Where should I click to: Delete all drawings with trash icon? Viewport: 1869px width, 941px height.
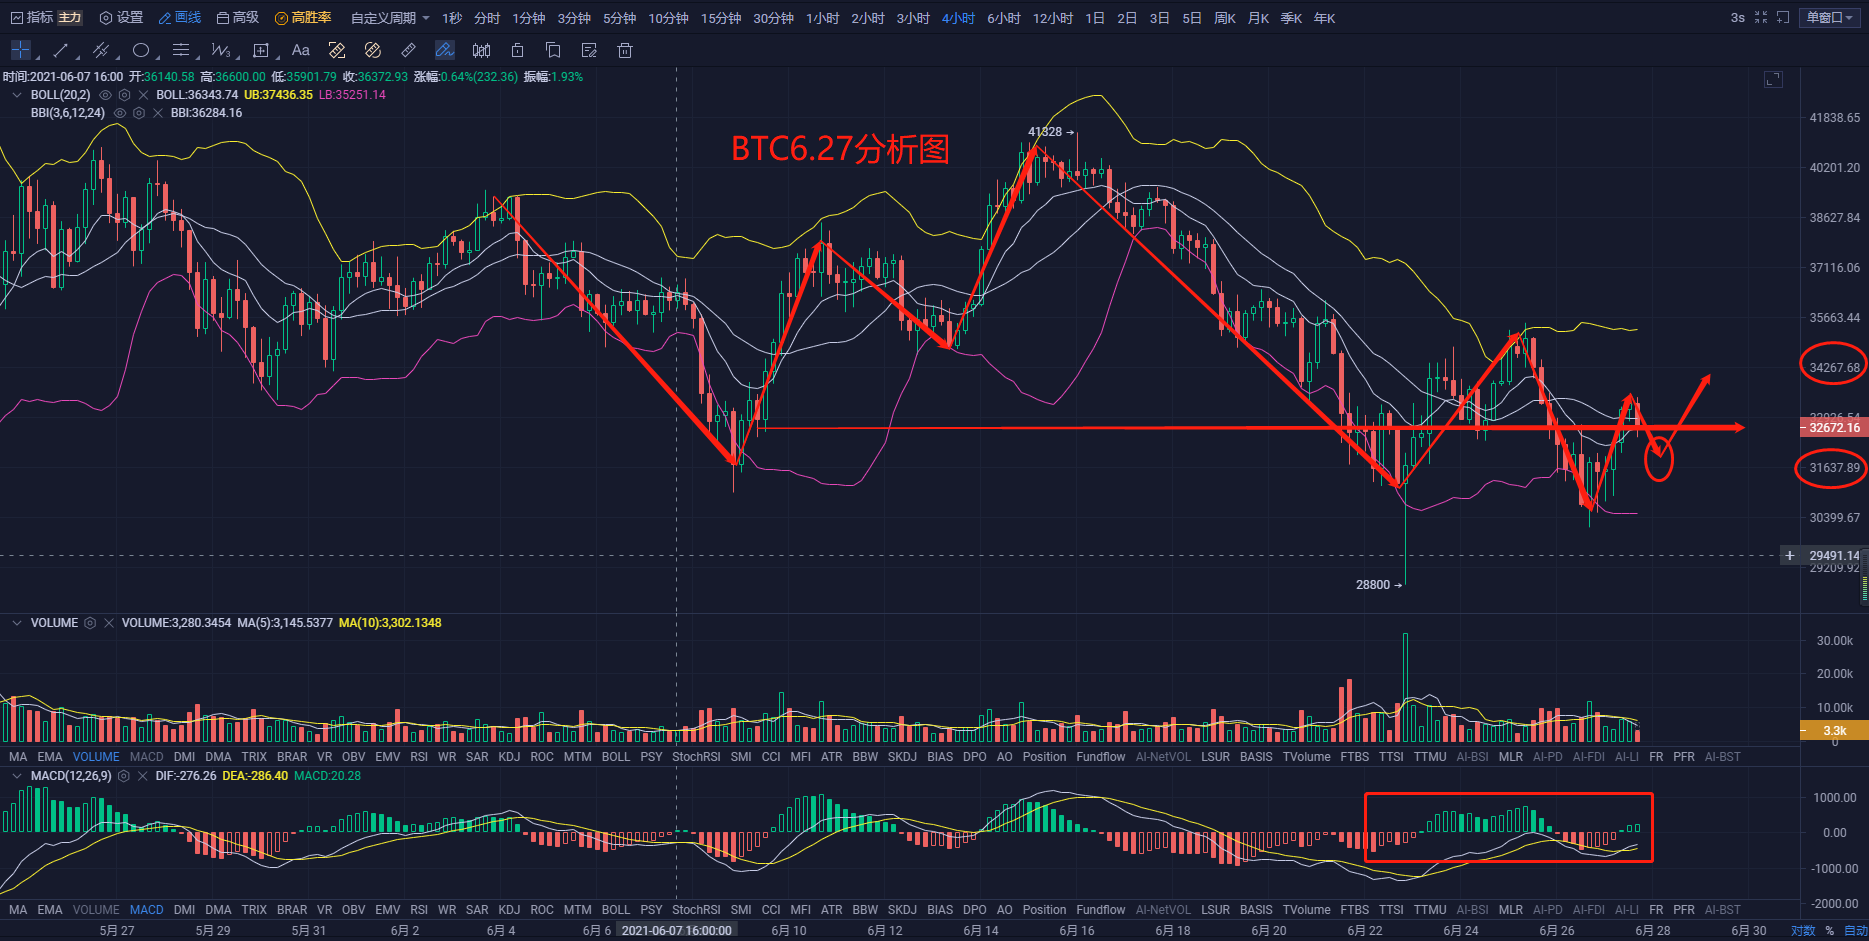[x=625, y=50]
